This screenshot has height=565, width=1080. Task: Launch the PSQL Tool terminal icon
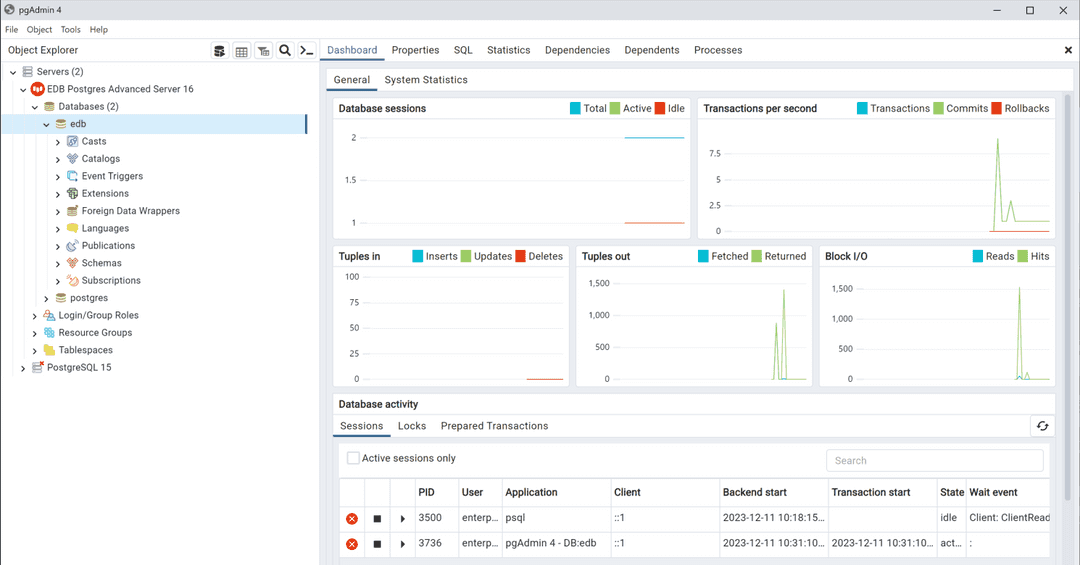pyautogui.click(x=307, y=51)
